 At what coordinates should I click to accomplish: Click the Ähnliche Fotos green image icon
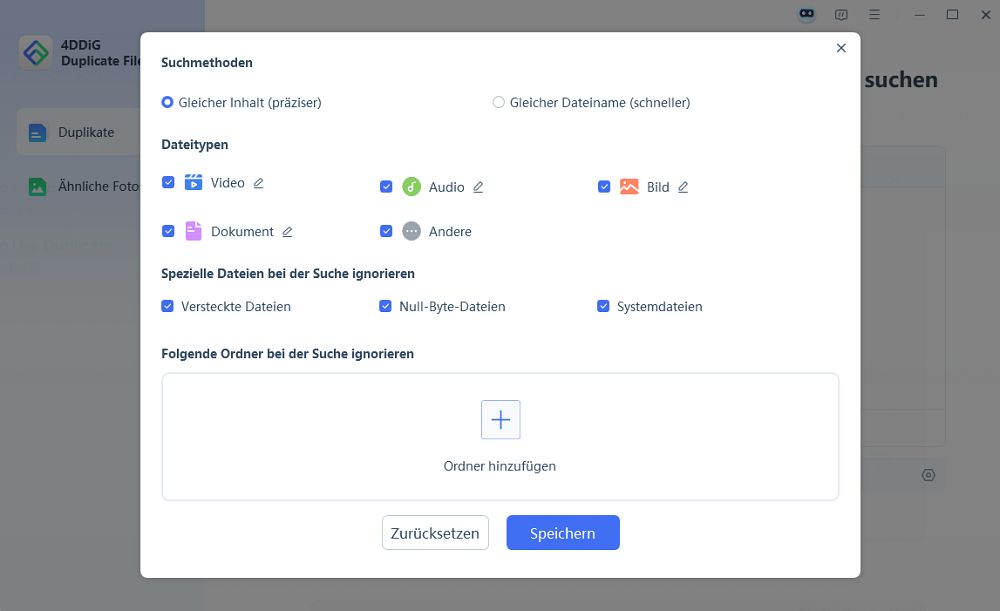pos(38,186)
